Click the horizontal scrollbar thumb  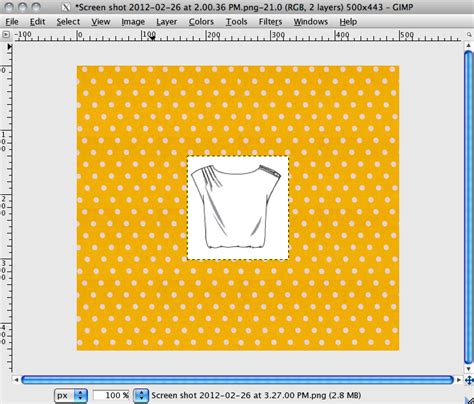point(237,380)
